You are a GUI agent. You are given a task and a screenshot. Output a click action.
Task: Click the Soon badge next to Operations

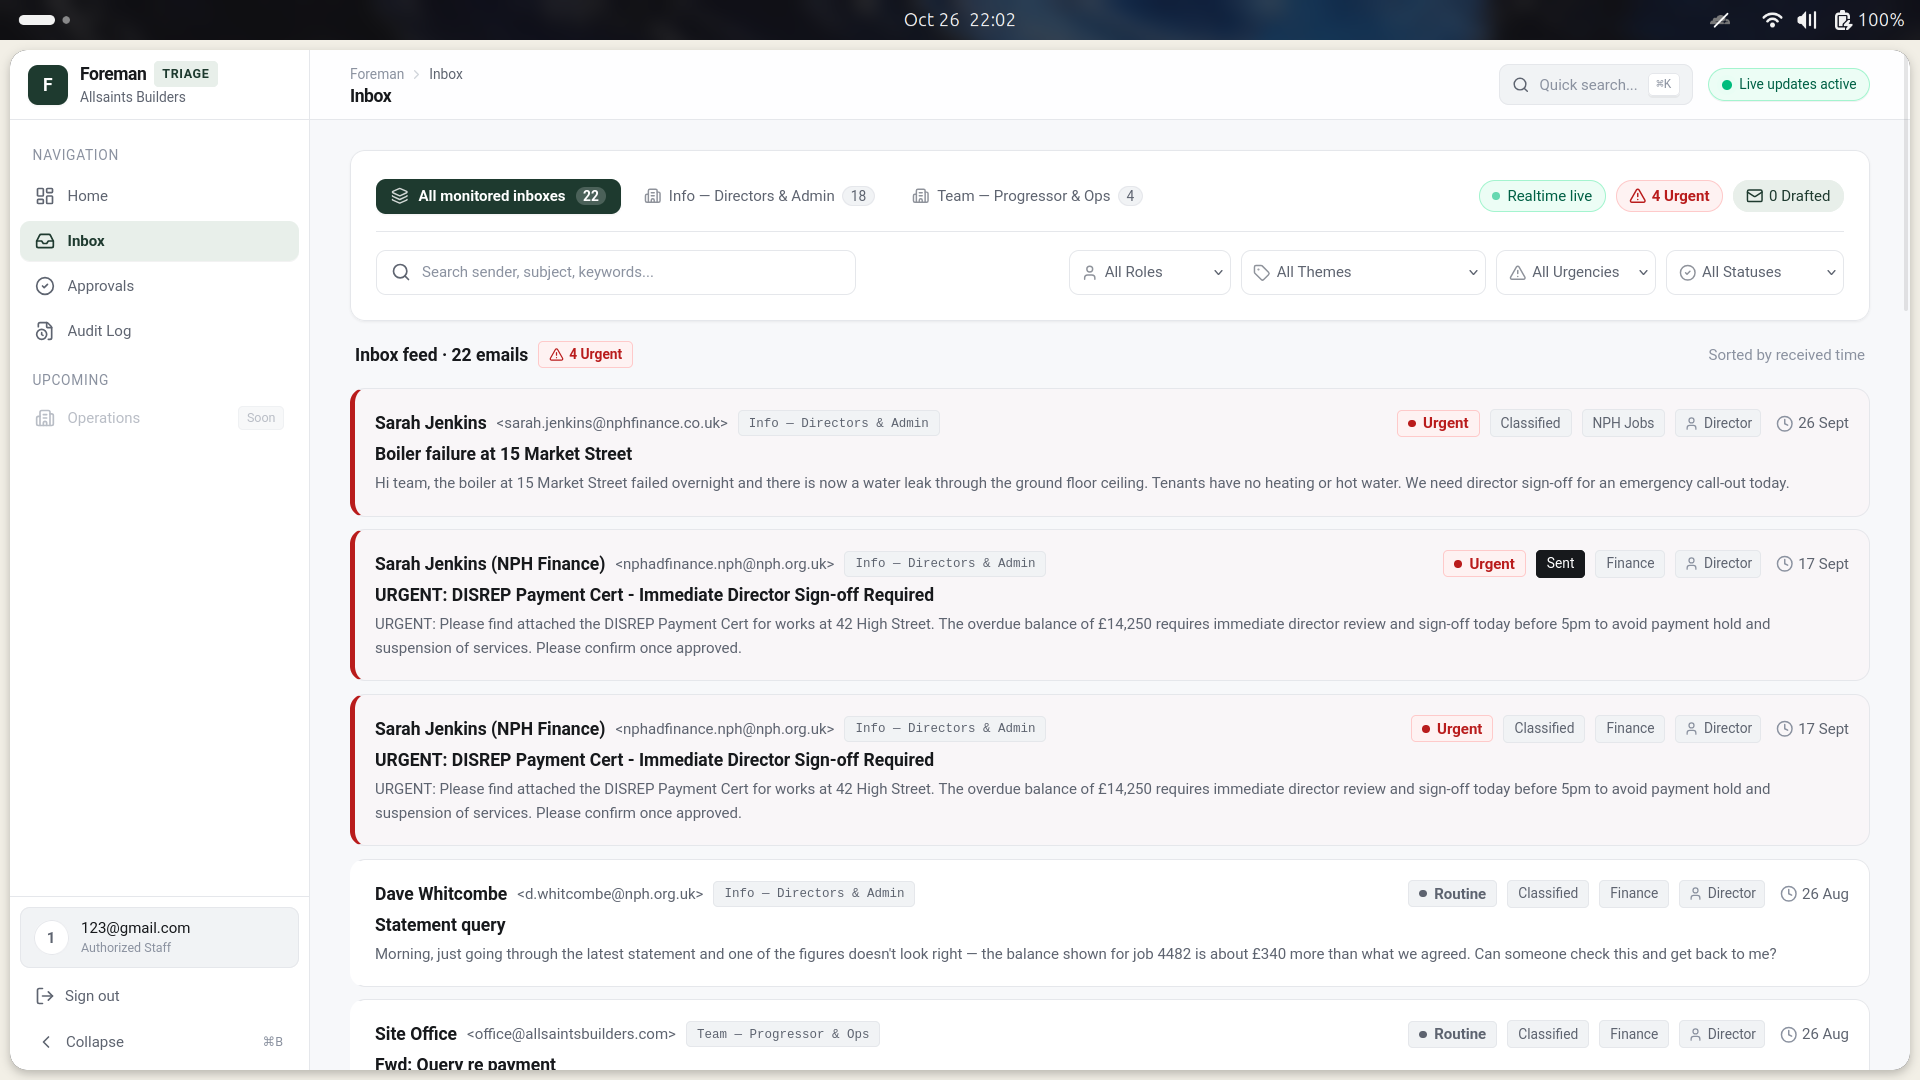coord(261,418)
